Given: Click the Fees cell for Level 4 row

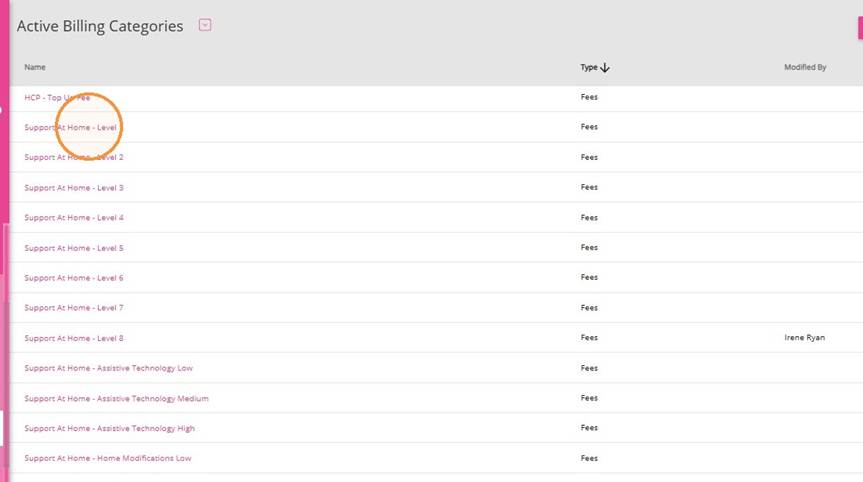Looking at the screenshot, I should pyautogui.click(x=589, y=217).
